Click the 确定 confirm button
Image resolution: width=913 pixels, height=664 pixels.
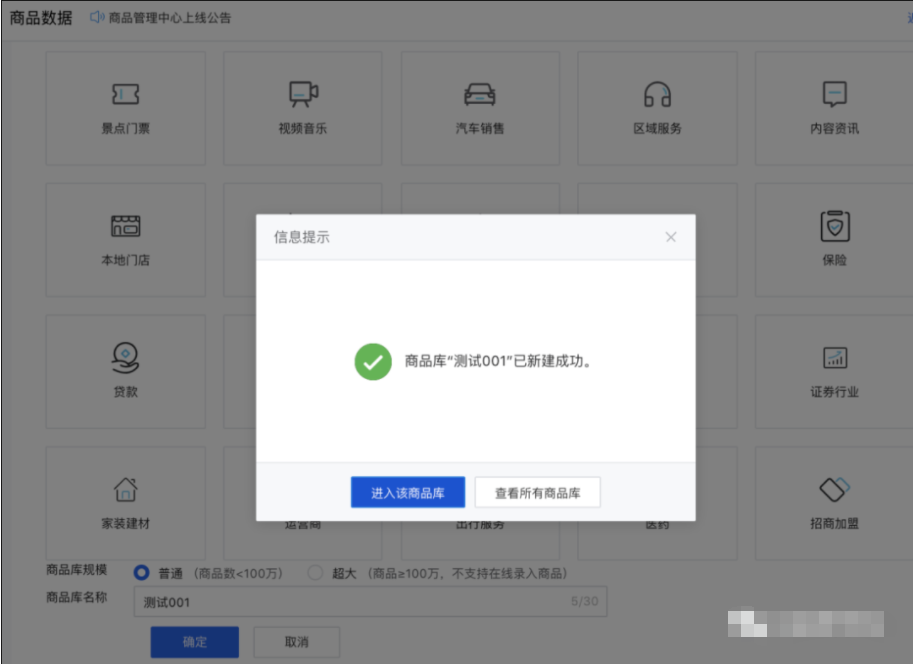tap(194, 642)
